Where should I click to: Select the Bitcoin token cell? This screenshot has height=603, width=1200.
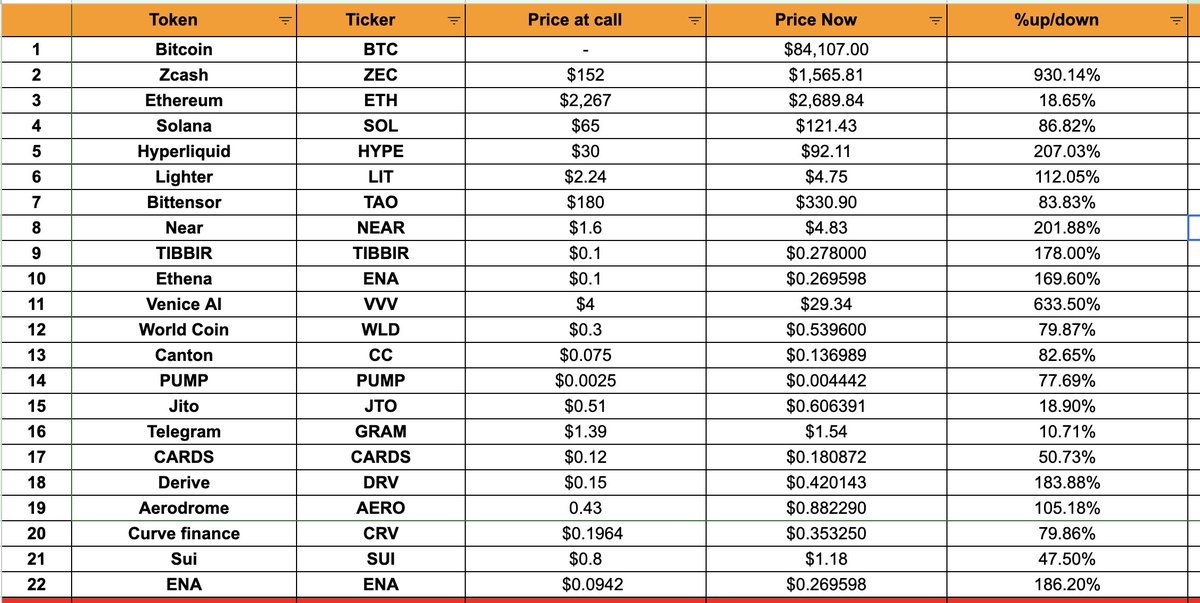(x=184, y=50)
